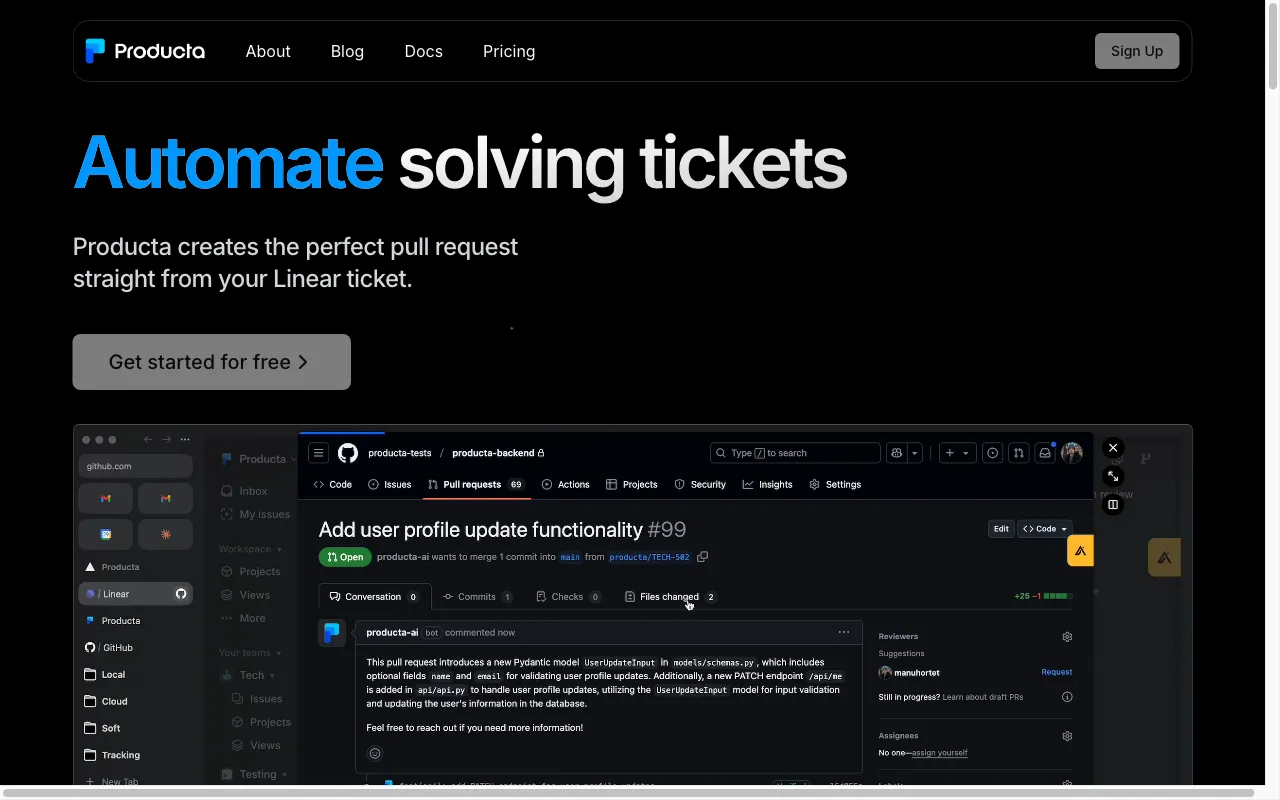Screen dimensions: 1280x800
Task: Click the draft PR info icon
Action: (x=1067, y=697)
